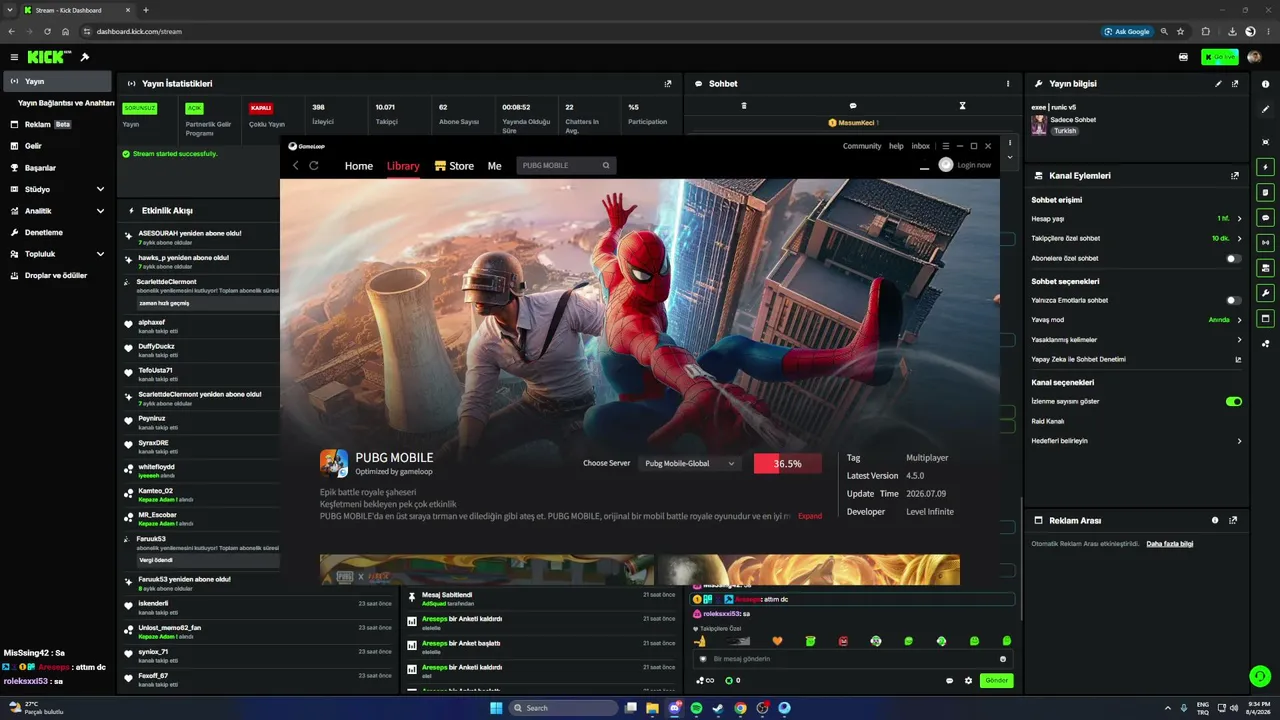Open Yavaş mod options
This screenshot has width=1280, height=720.
pyautogui.click(x=1136, y=320)
